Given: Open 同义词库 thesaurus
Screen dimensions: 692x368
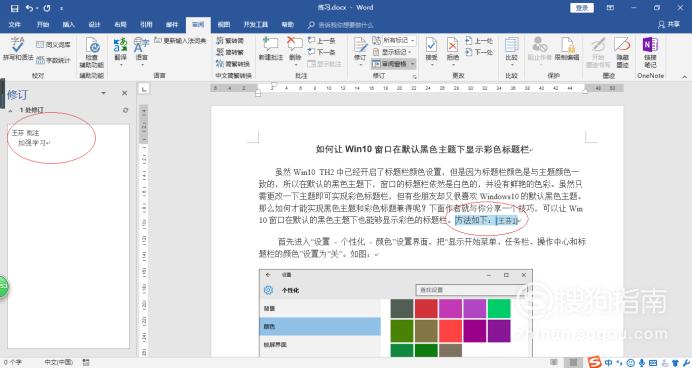Looking at the screenshot, I should tap(53, 45).
